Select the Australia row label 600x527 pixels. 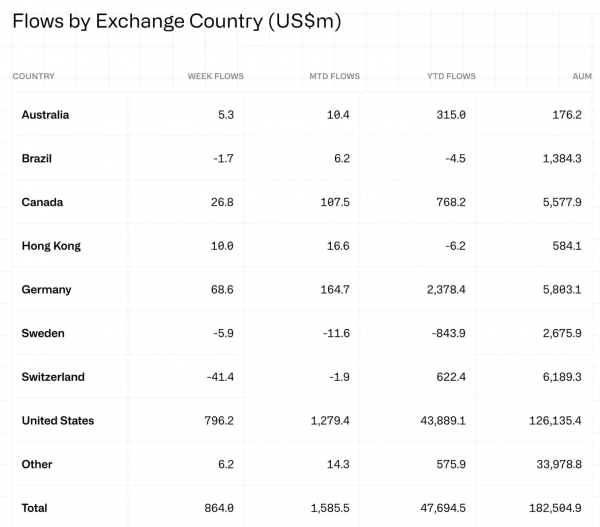tap(45, 115)
